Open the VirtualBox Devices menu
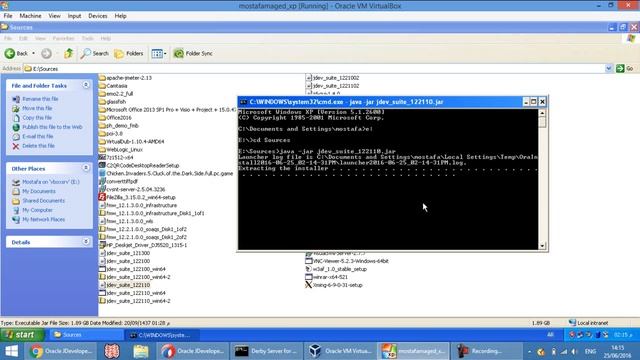This screenshot has height=360, width=640. 98,16
